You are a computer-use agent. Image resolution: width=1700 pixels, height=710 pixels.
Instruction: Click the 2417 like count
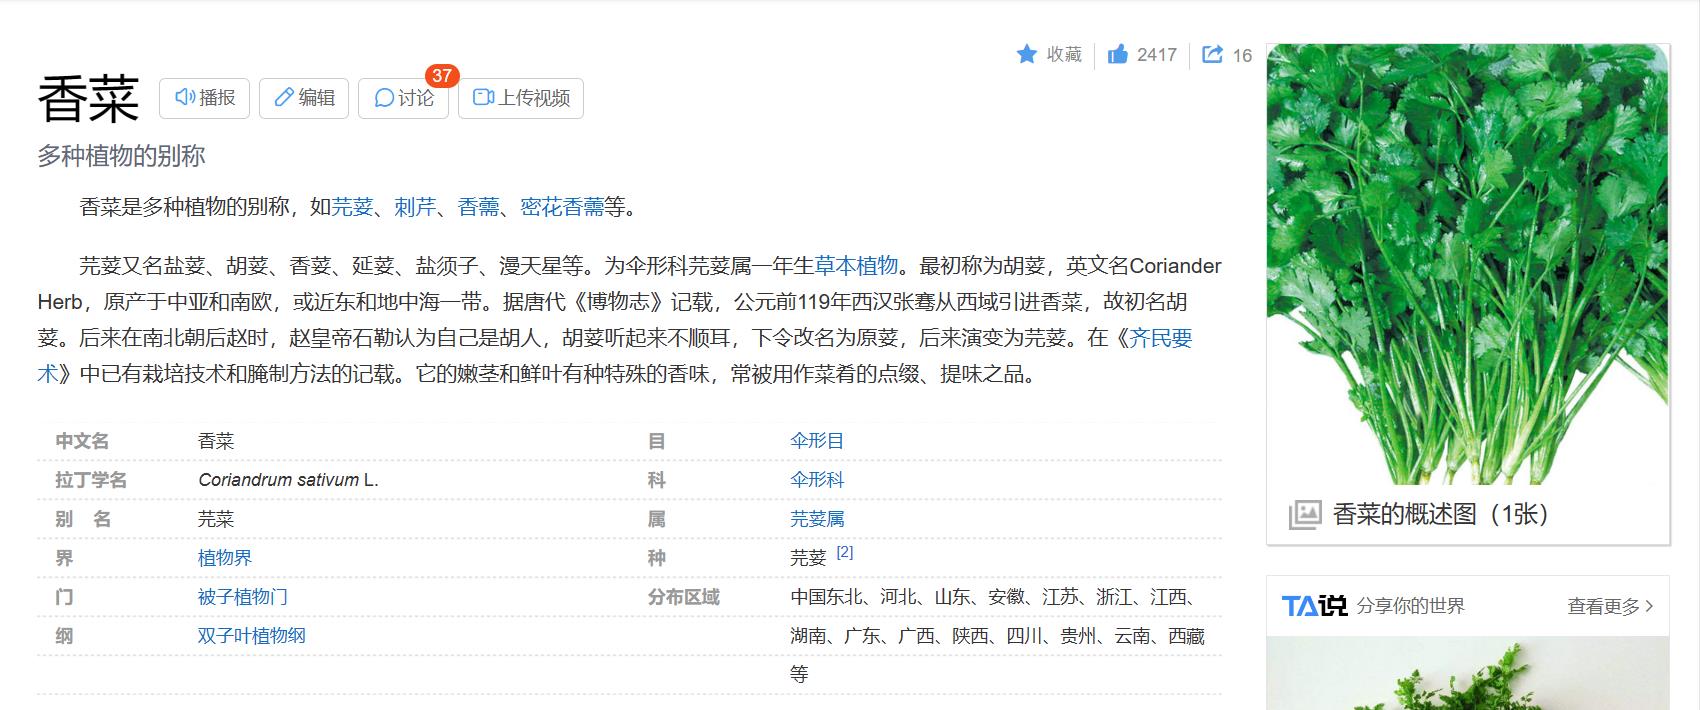(x=1157, y=55)
